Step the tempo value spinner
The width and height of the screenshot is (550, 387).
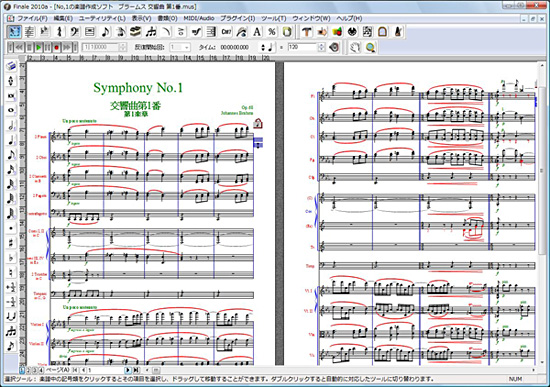tap(321, 47)
